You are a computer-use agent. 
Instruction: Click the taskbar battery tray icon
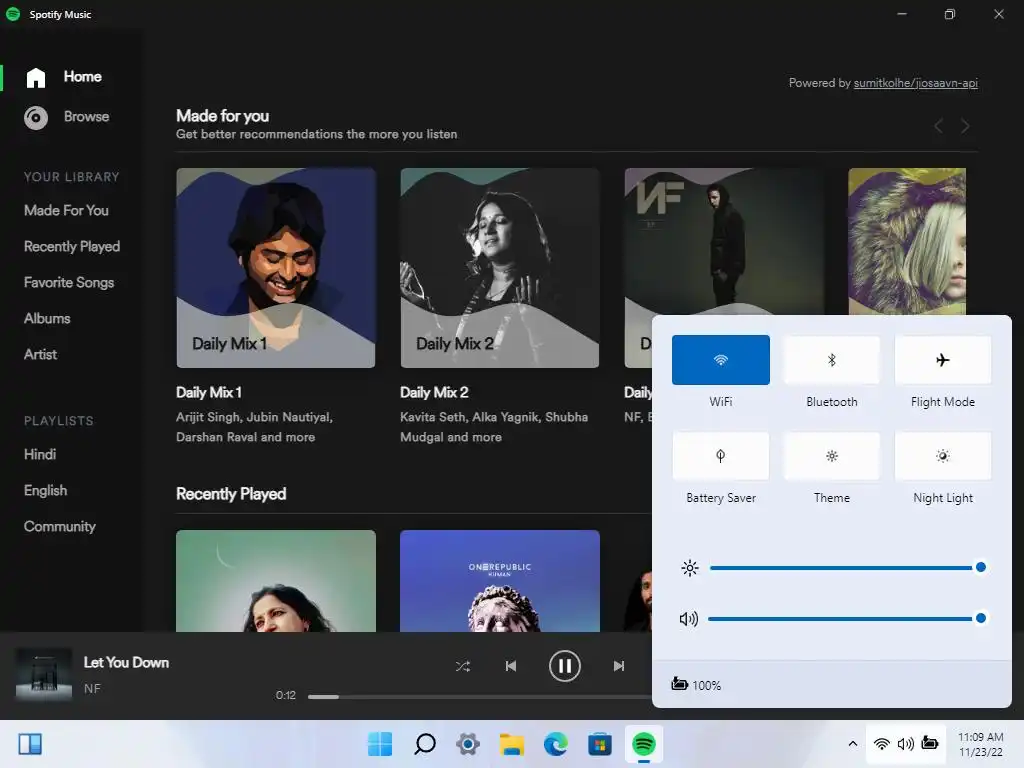(x=929, y=743)
